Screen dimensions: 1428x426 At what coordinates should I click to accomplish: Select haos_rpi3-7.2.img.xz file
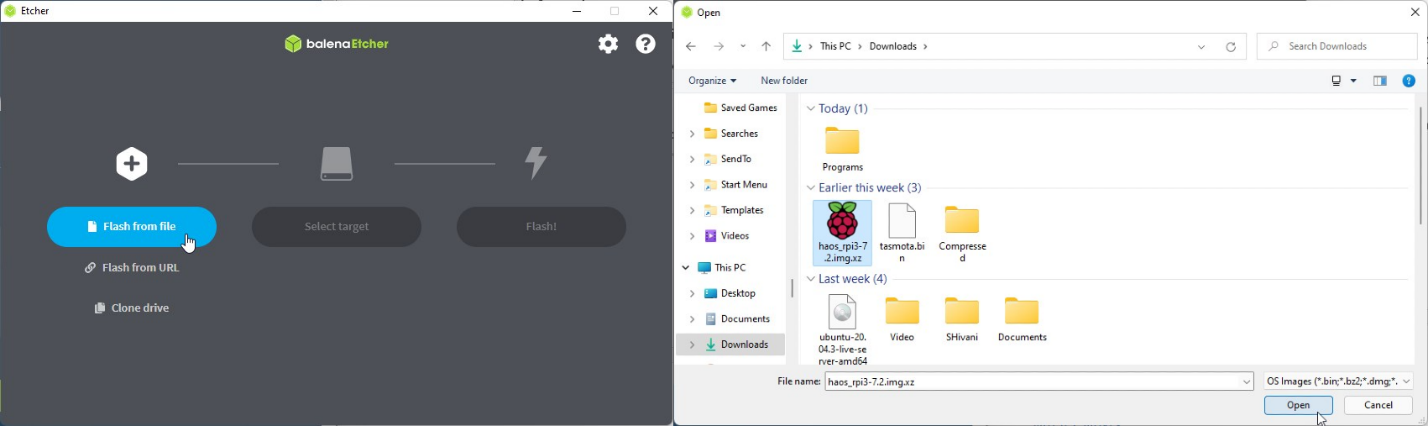pyautogui.click(x=842, y=233)
